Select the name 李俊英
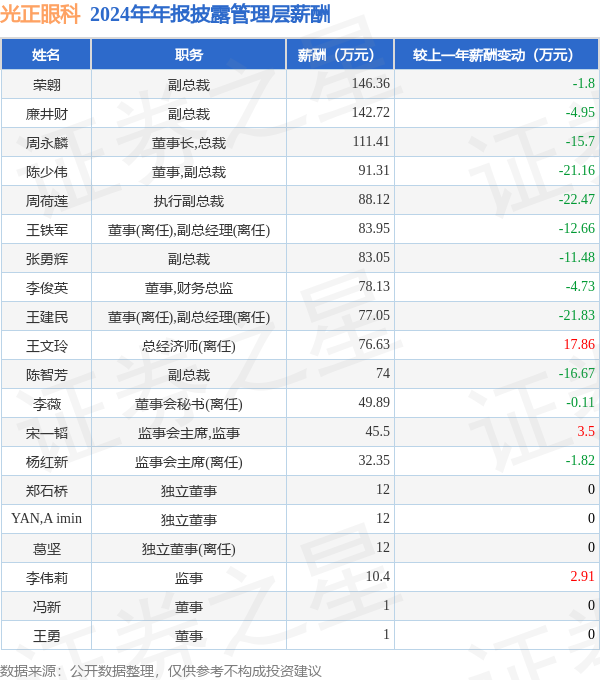Image resolution: width=600 pixels, height=680 pixels. [x=46, y=288]
